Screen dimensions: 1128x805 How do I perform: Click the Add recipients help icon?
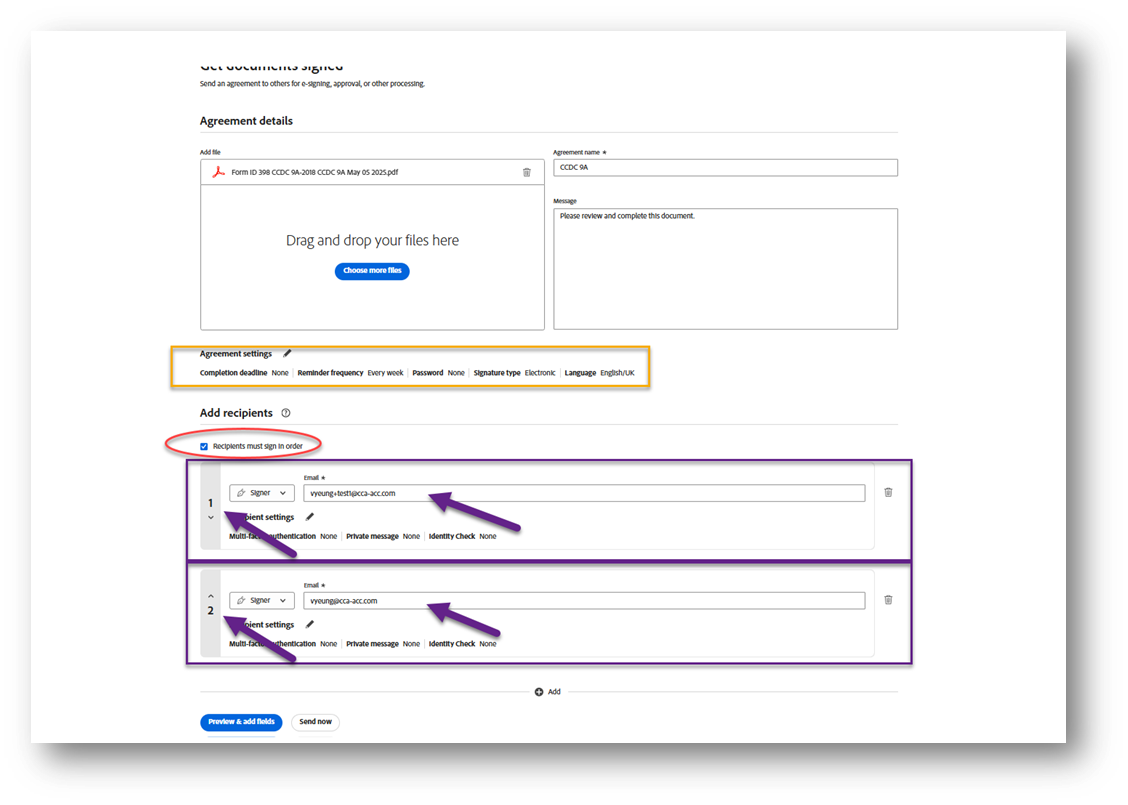286,412
